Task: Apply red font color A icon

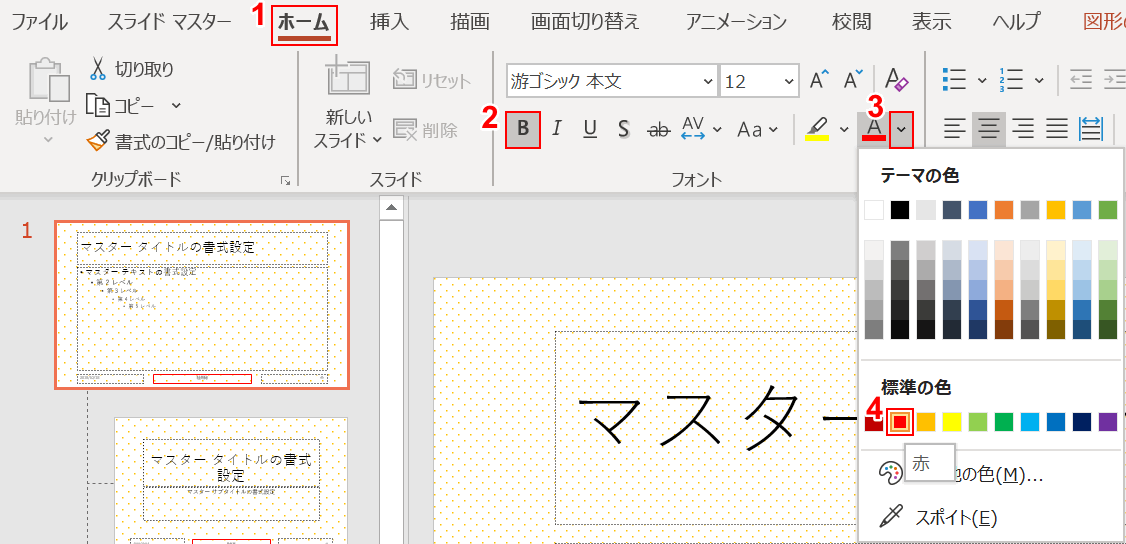Action: [873, 129]
